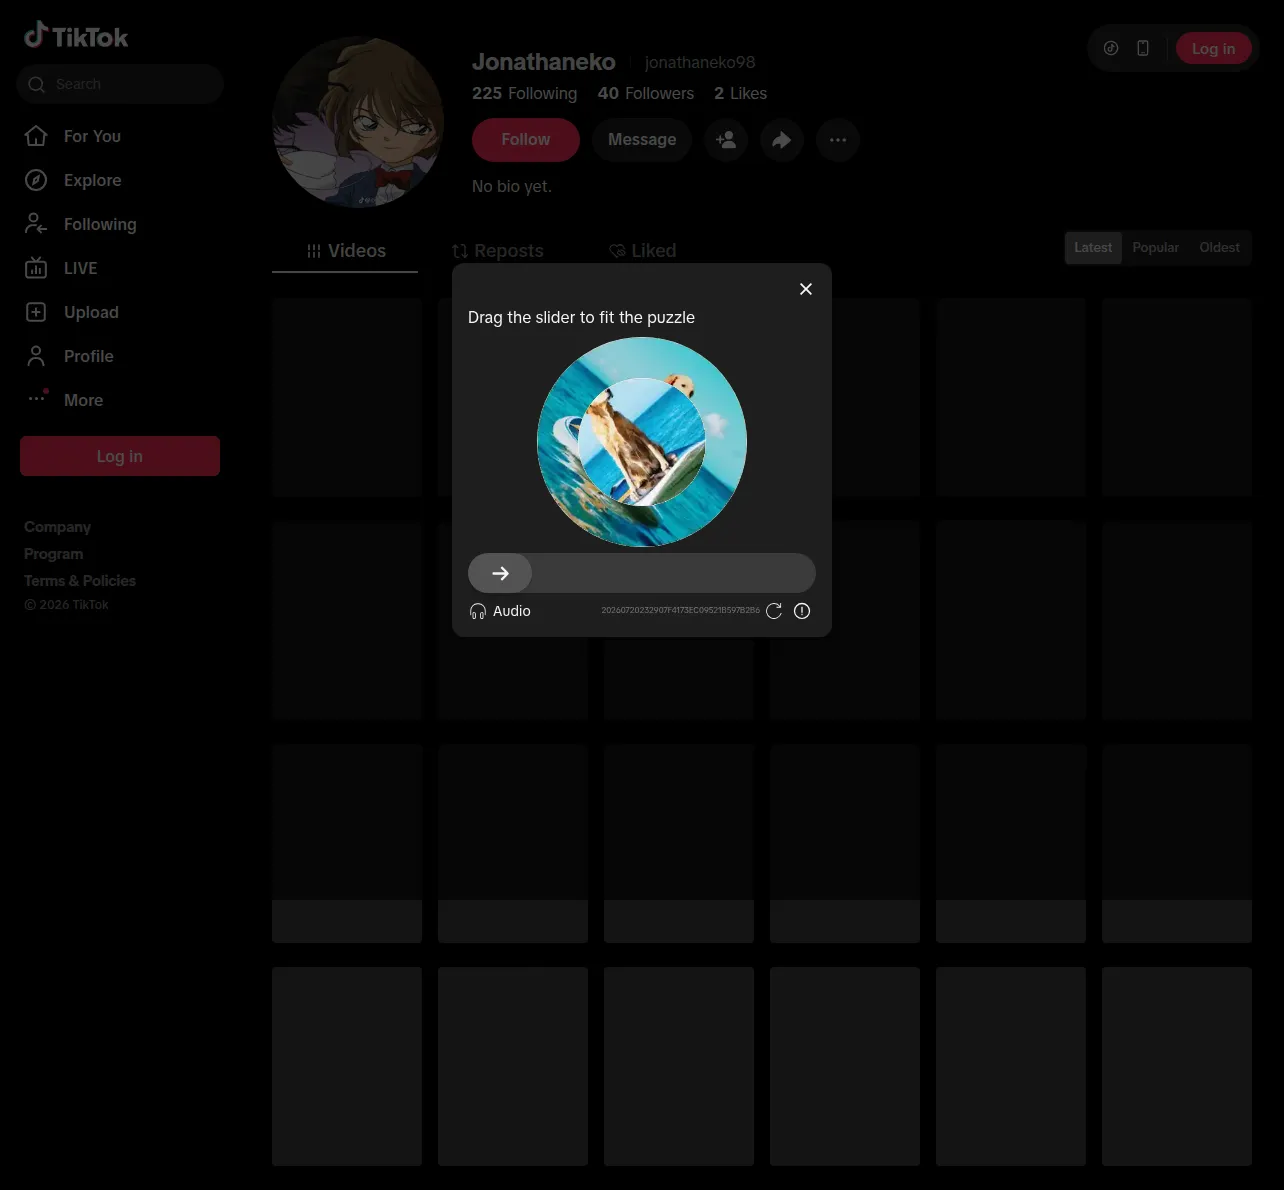The height and width of the screenshot is (1190, 1284).
Task: Share the profile with the arrow icon
Action: tap(782, 140)
